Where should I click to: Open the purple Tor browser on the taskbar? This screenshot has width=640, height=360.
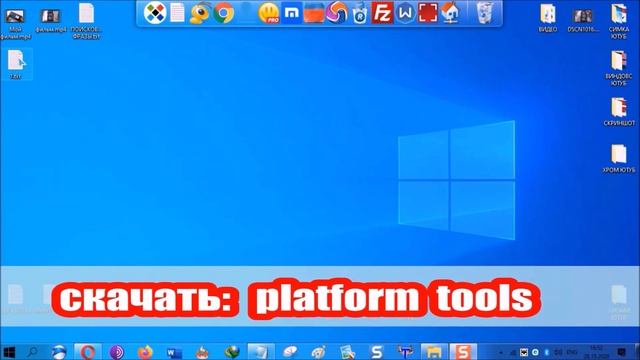tap(116, 352)
